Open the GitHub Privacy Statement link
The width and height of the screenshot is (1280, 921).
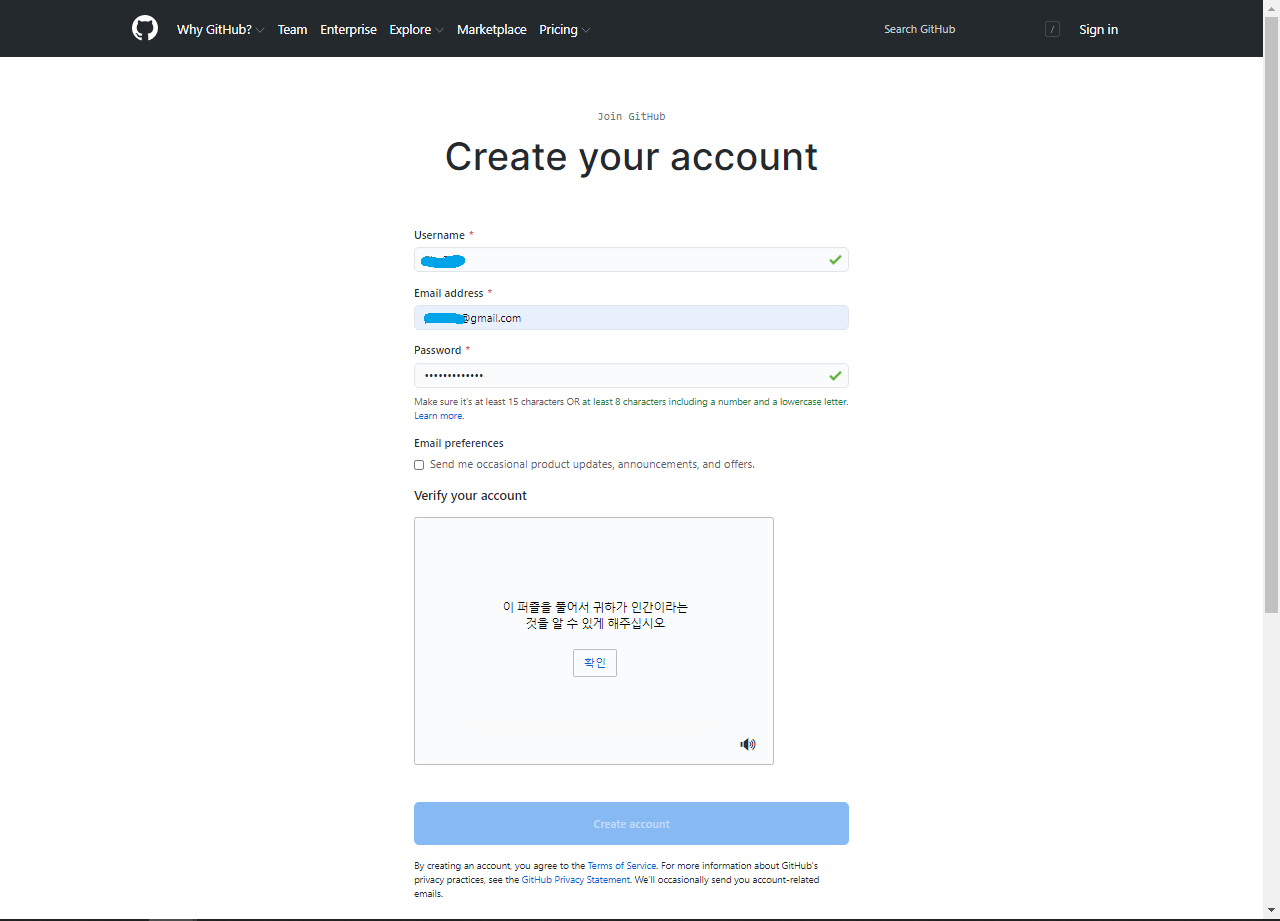point(576,880)
